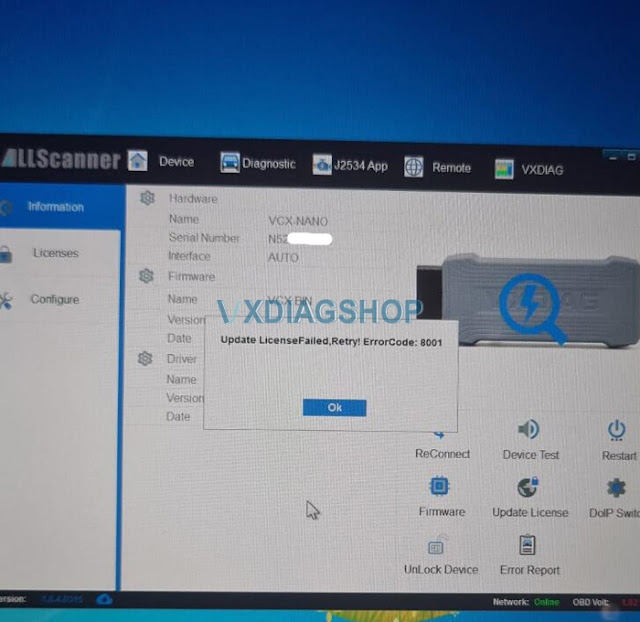Click the Restart power icon
The height and width of the screenshot is (622, 640).
616,430
